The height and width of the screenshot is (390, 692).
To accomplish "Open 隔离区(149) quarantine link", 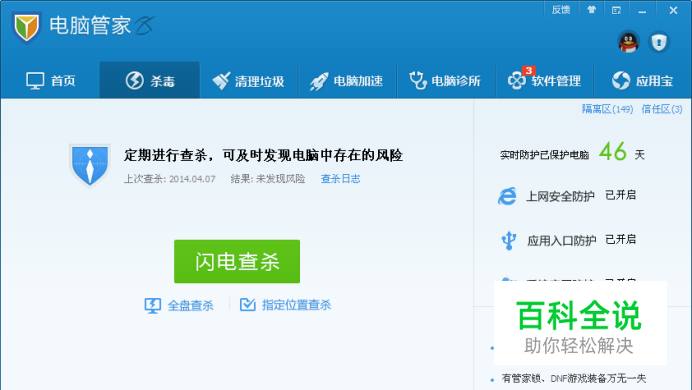I will click(607, 109).
